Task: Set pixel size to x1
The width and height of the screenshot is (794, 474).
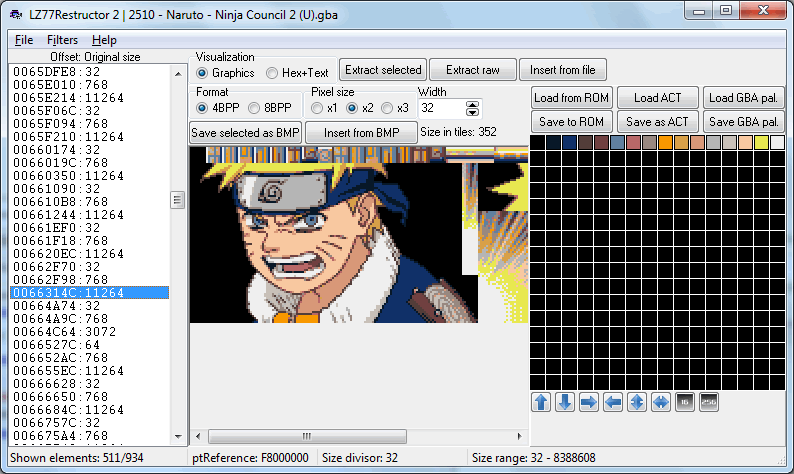Action: coord(325,108)
